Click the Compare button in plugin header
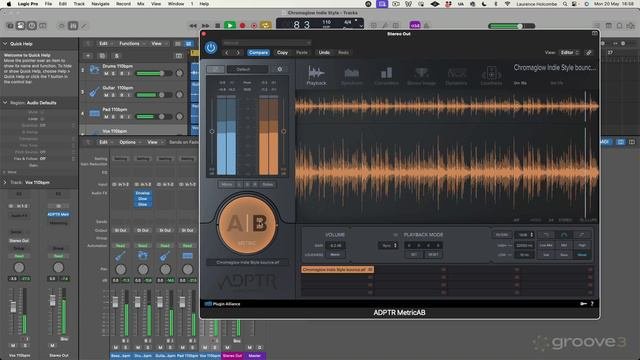This screenshot has height=360, width=640. [258, 53]
